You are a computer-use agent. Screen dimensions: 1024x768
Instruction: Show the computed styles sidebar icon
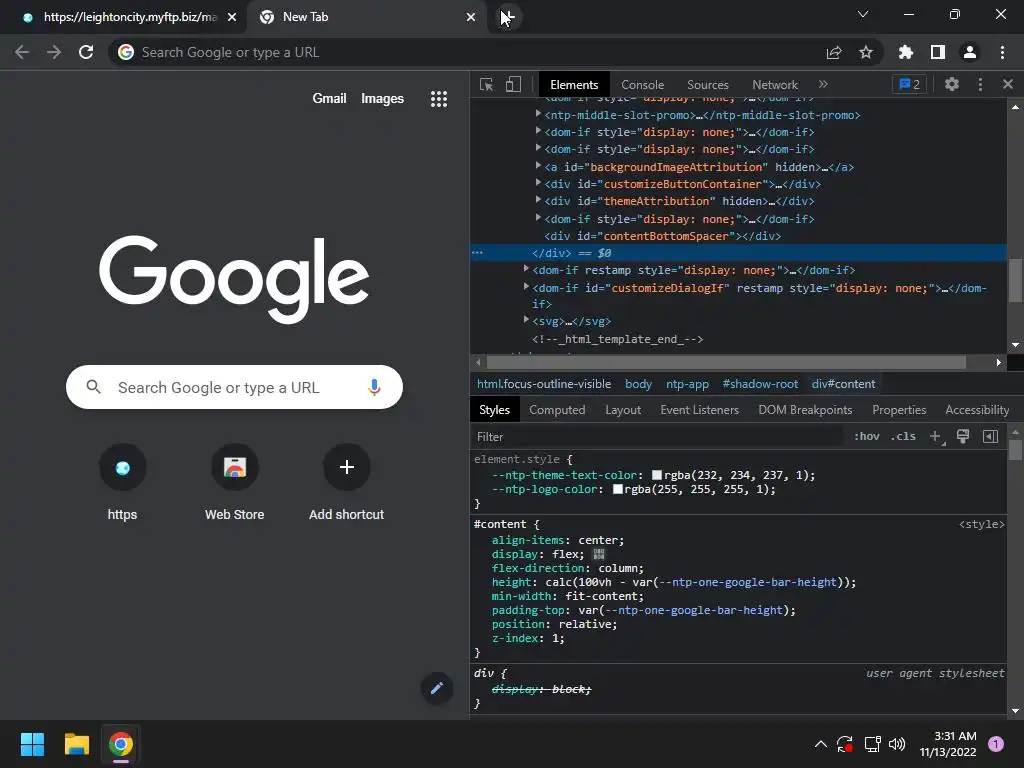[x=991, y=436]
